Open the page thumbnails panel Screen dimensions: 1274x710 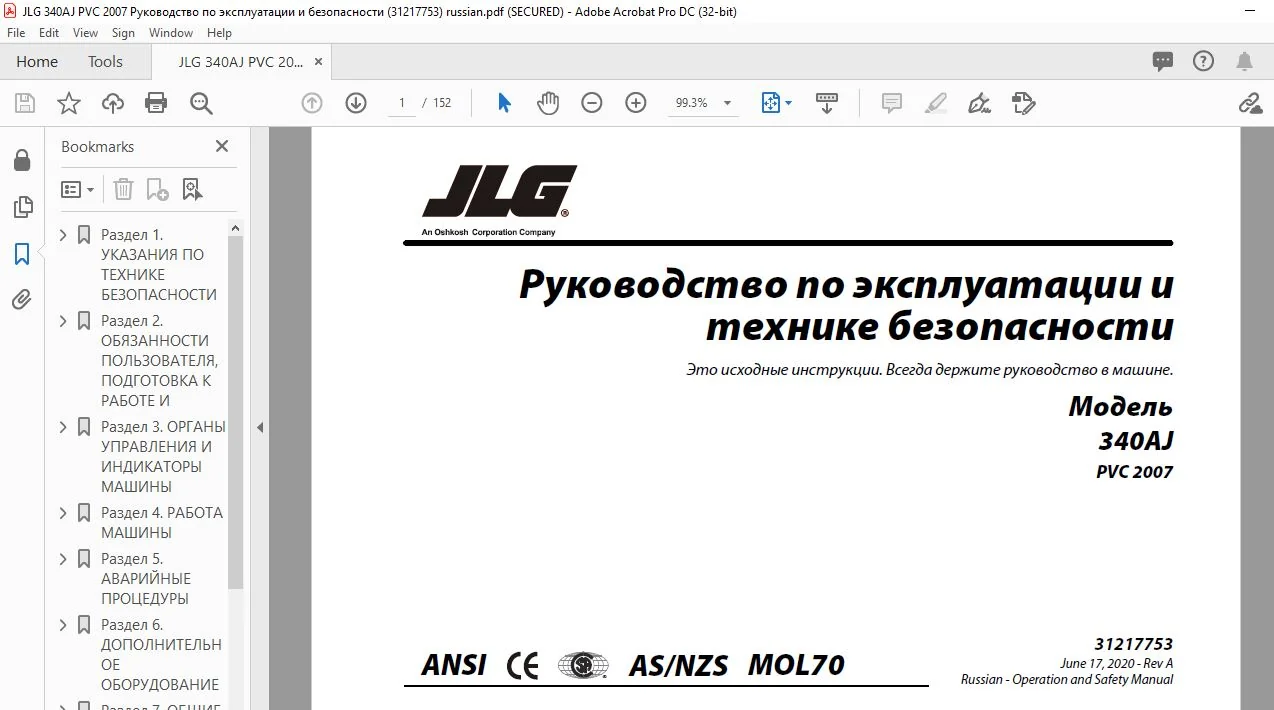coord(22,207)
